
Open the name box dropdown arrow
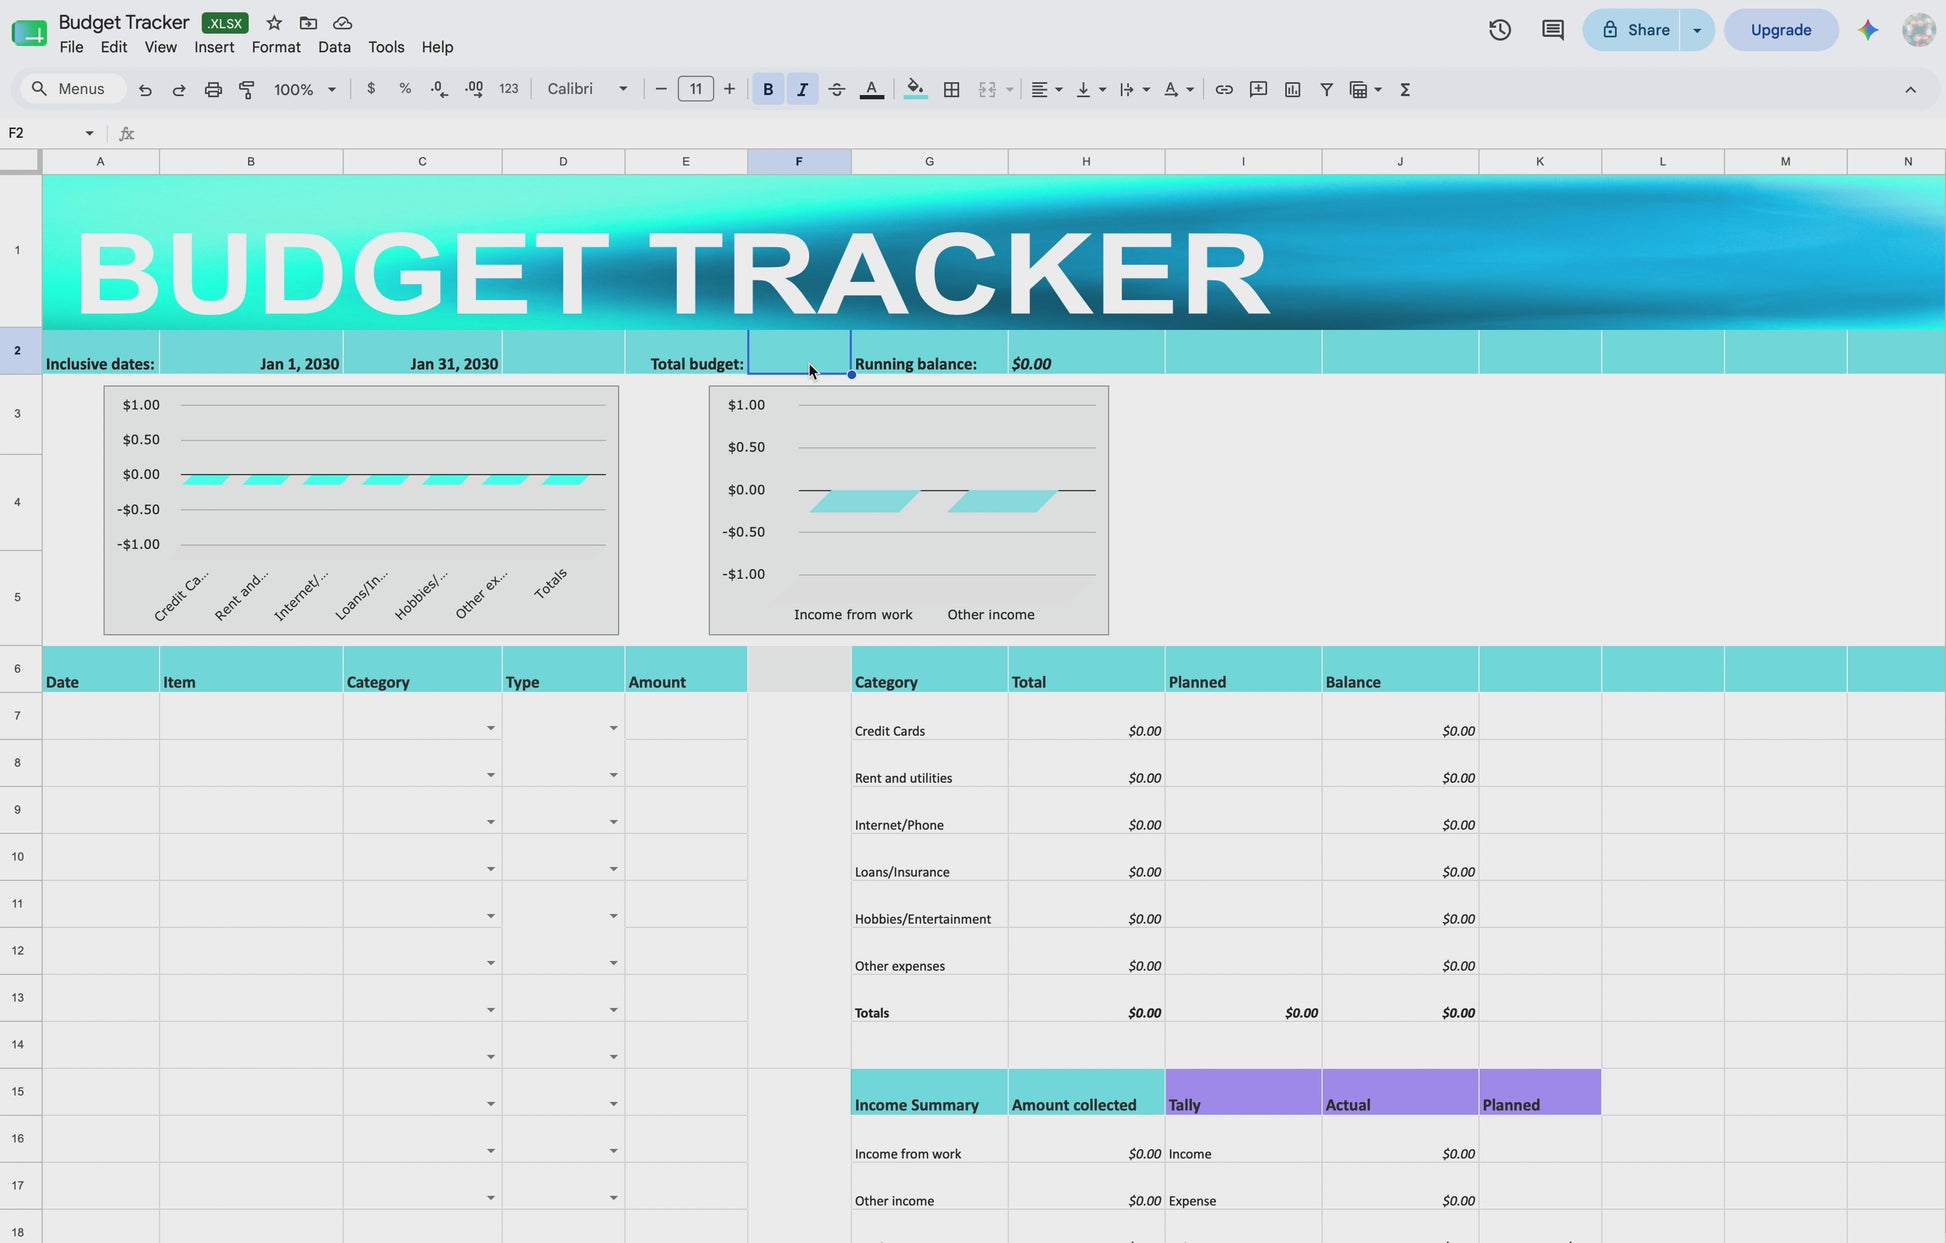[x=89, y=133]
